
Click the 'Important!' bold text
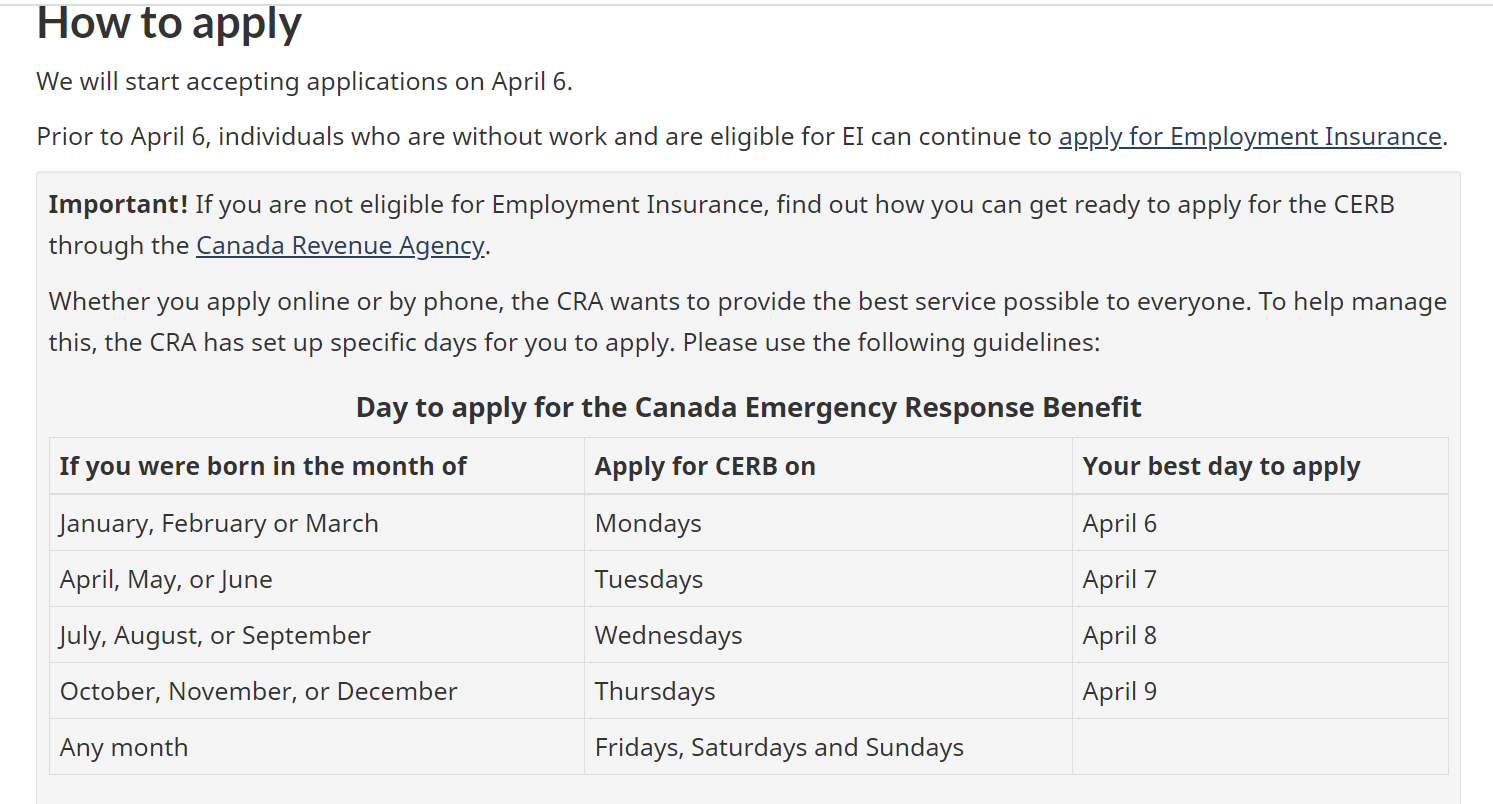coord(118,205)
